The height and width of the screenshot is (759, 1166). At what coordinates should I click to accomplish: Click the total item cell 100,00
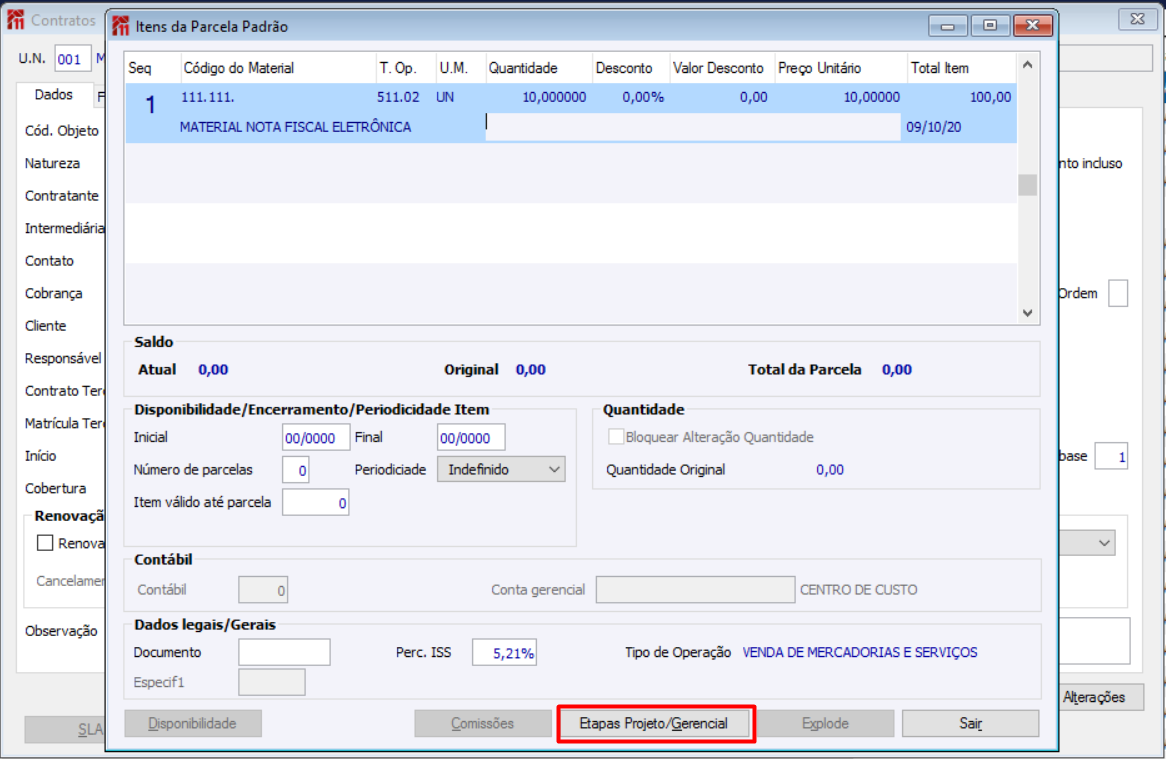tap(991, 97)
